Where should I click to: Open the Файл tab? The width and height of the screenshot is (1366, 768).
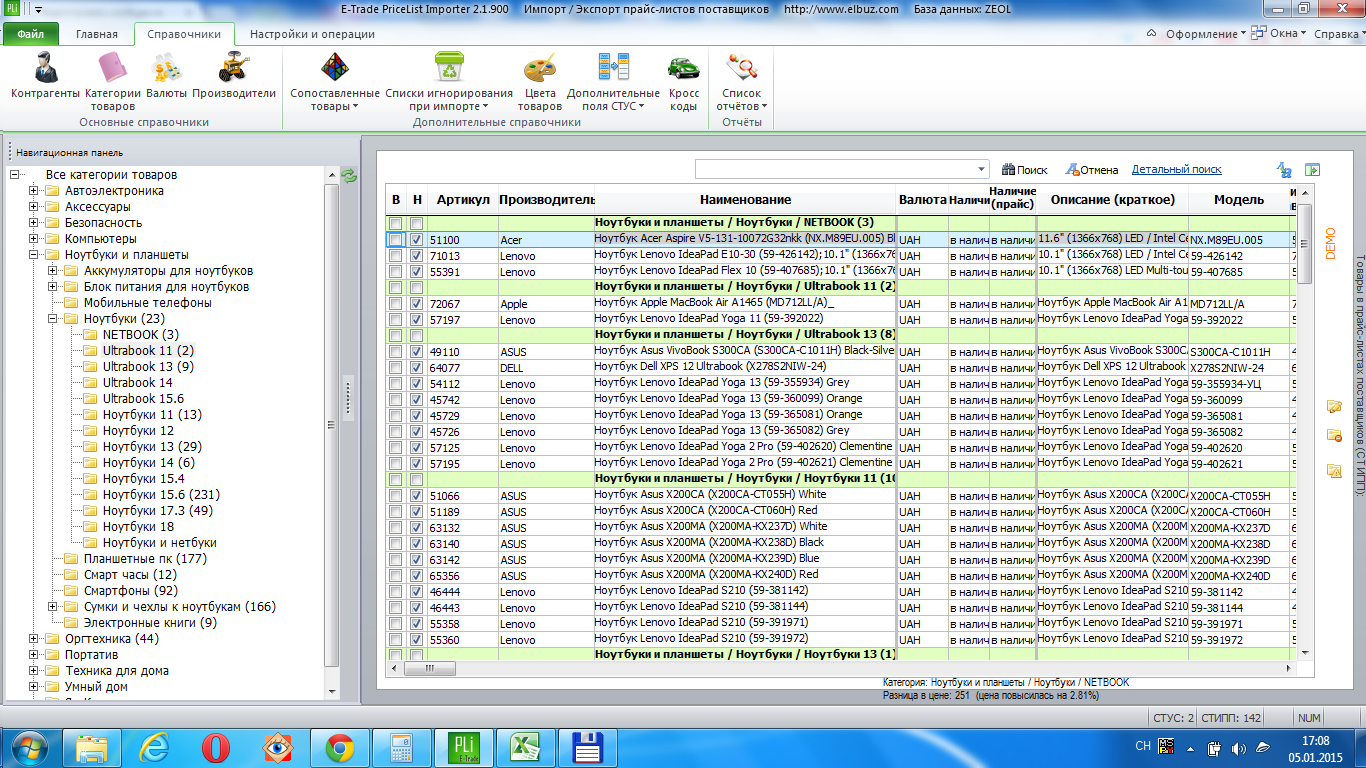(31, 34)
